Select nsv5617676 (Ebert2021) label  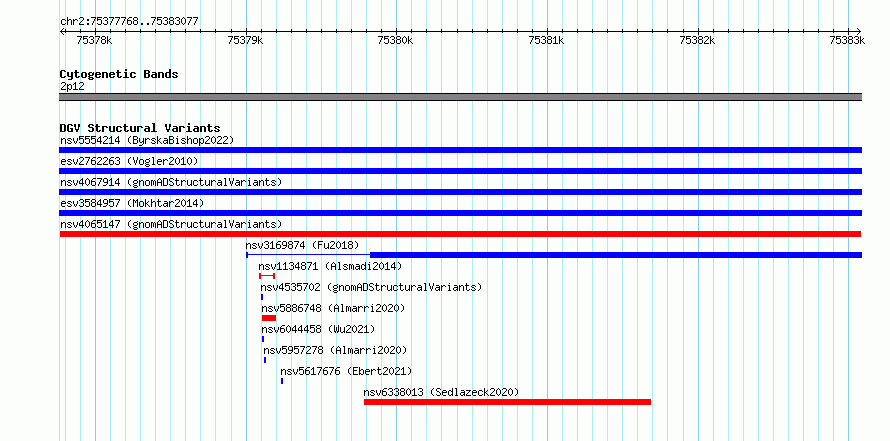346,371
